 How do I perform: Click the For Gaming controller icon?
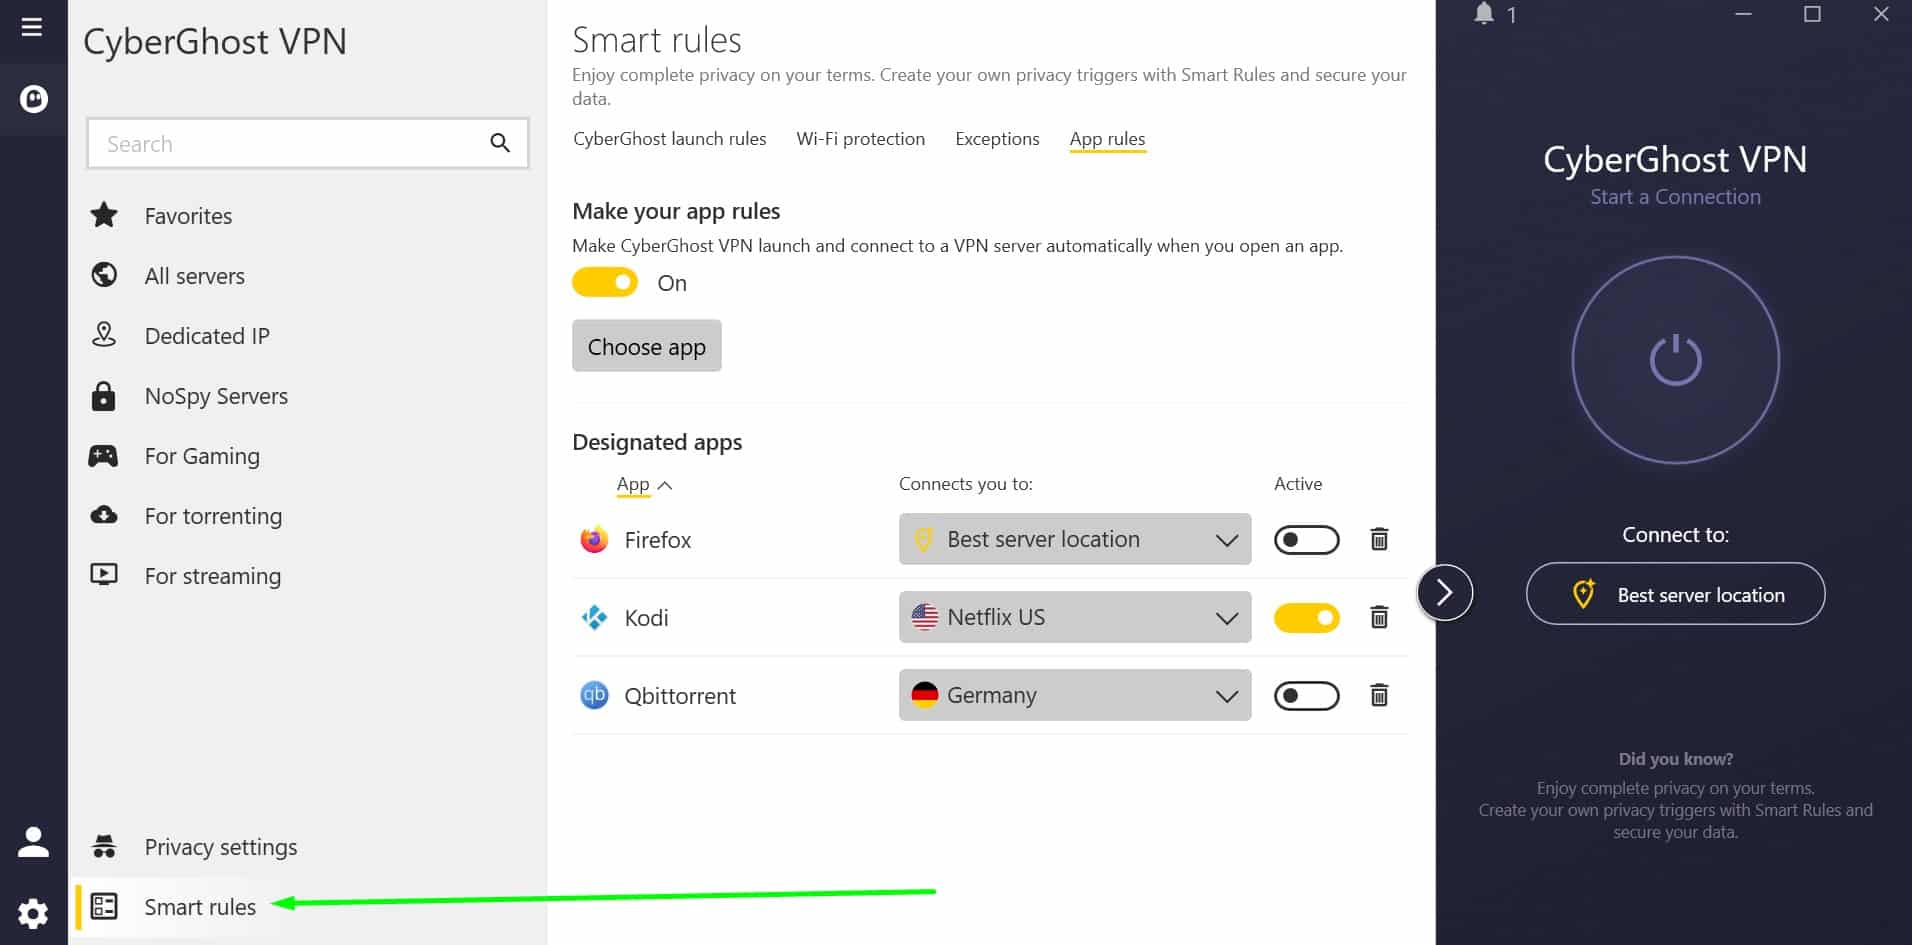coord(104,456)
